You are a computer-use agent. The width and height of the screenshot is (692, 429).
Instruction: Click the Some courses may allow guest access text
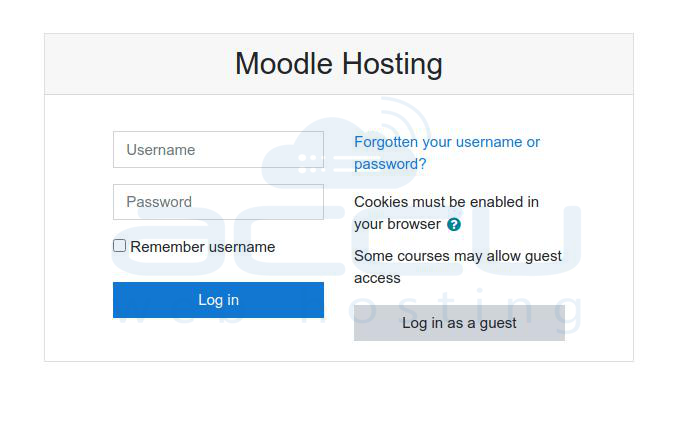pyautogui.click(x=458, y=267)
